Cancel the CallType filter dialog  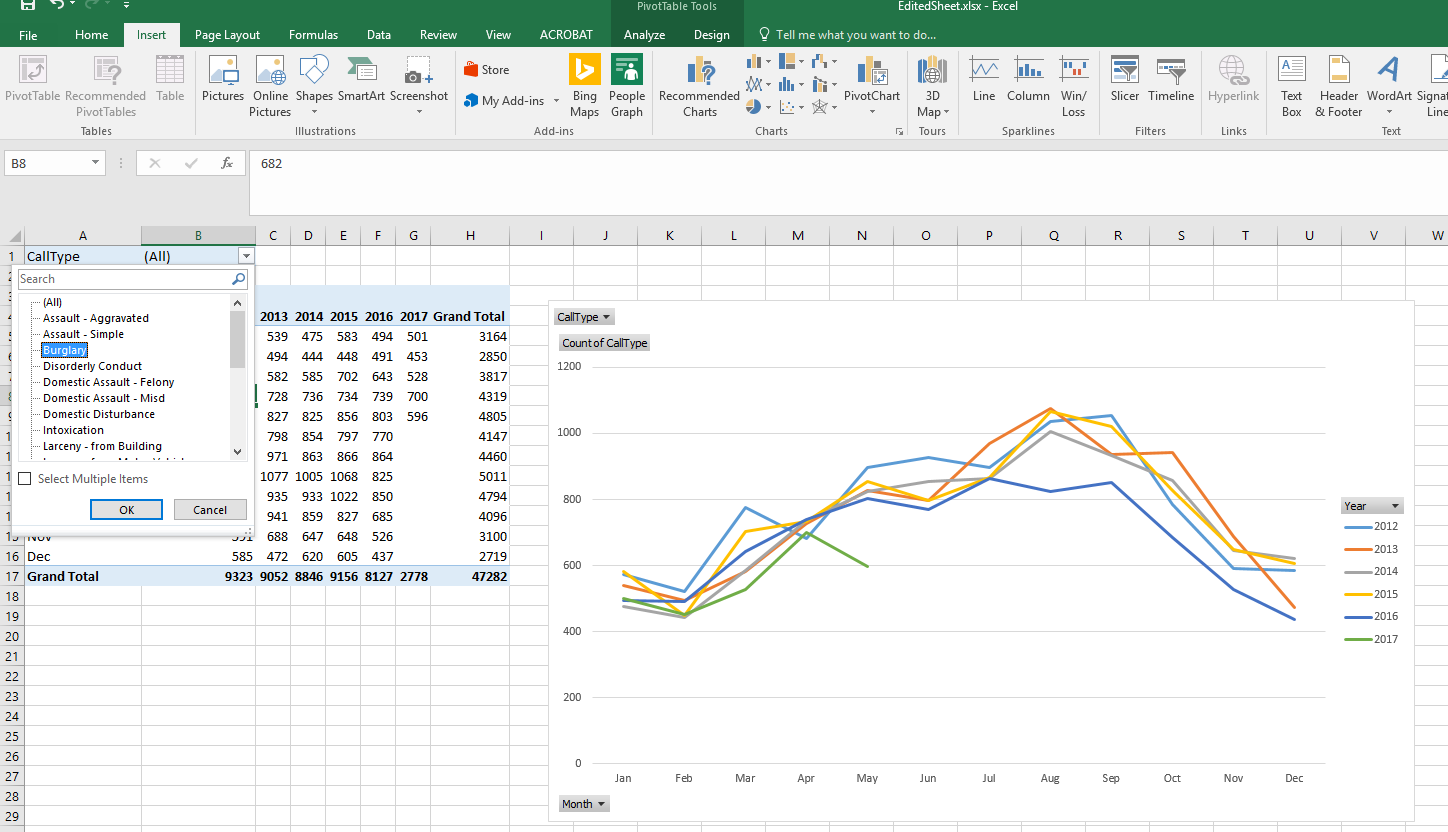point(210,509)
